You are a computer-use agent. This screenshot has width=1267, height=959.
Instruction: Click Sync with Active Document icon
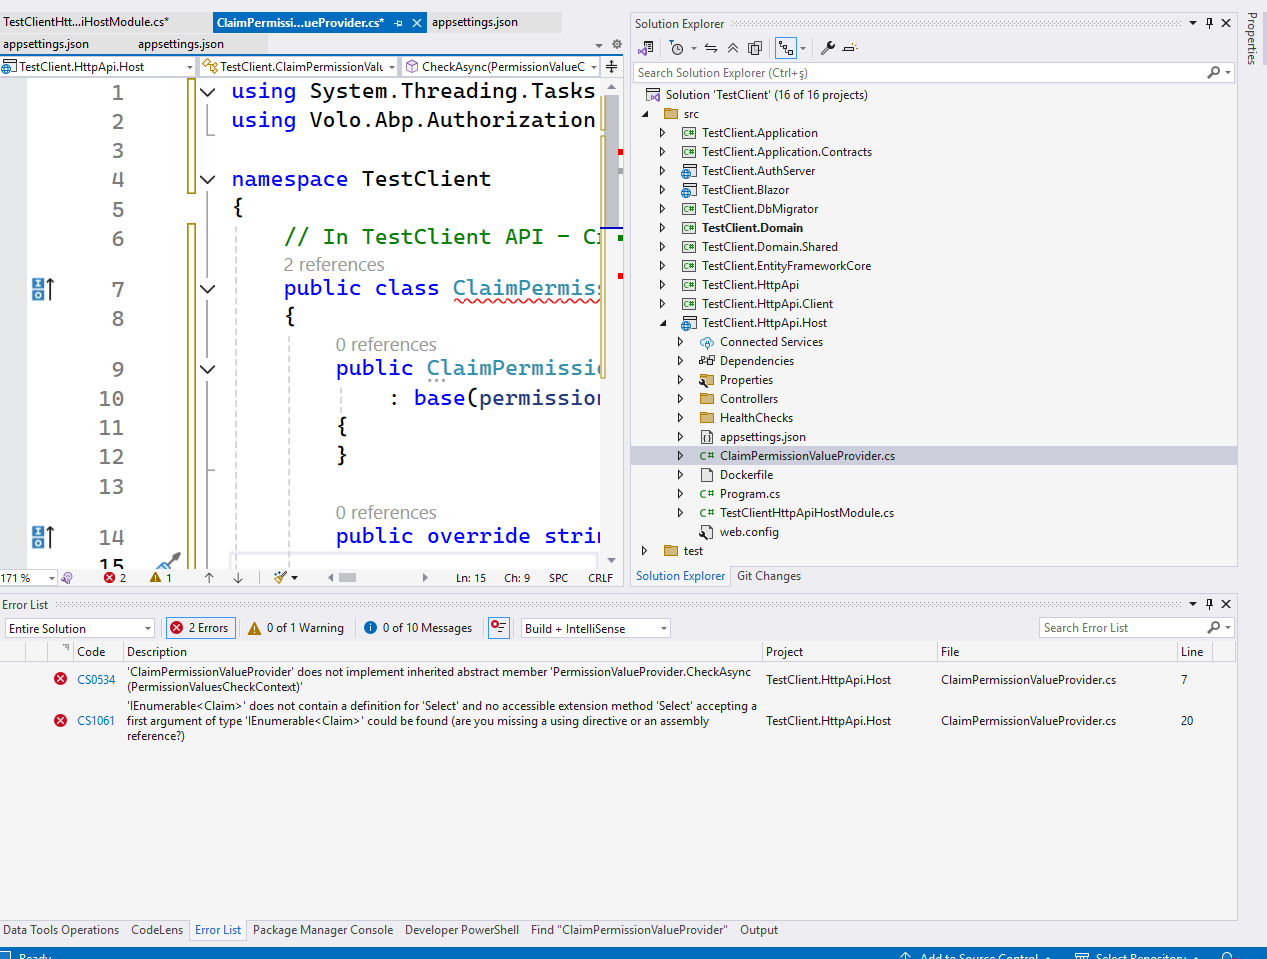tap(710, 48)
